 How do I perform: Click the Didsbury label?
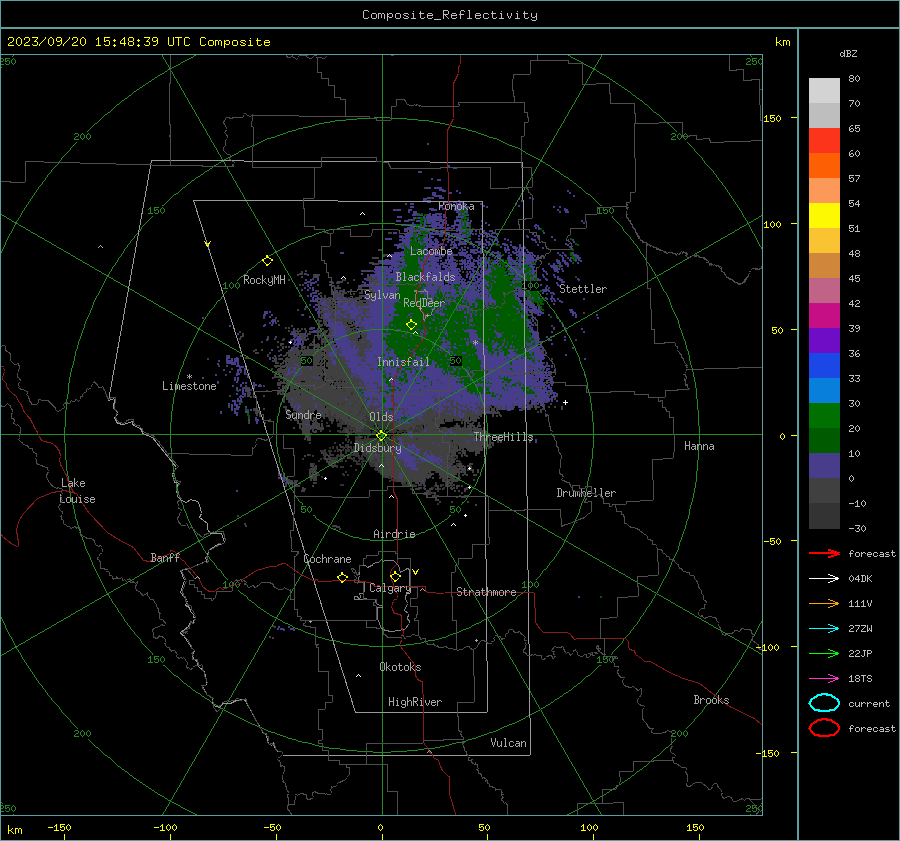click(377, 448)
